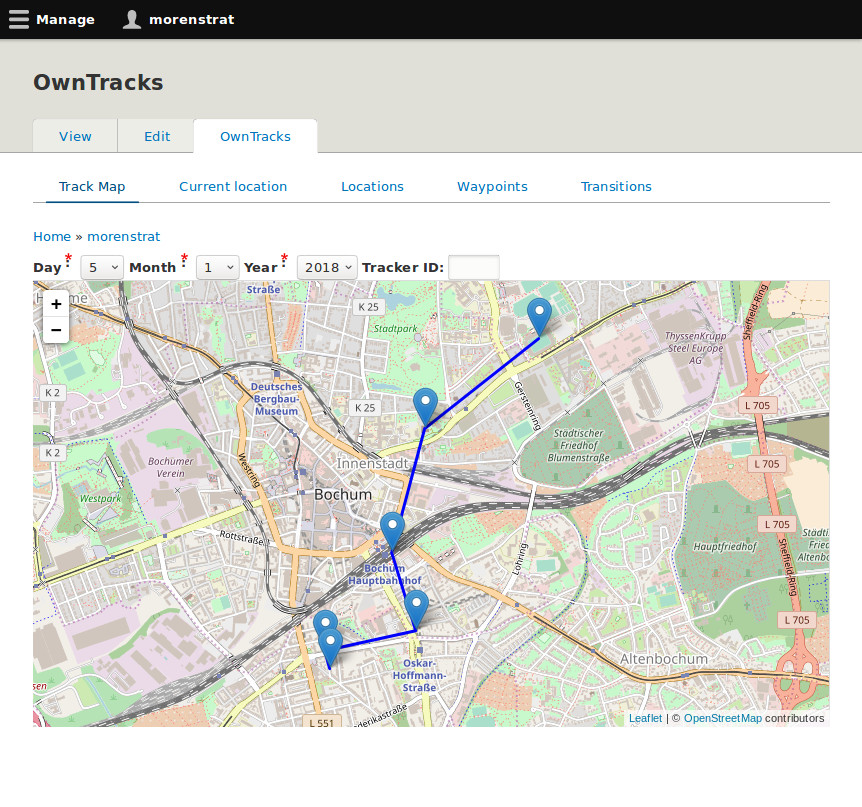
Task: Select the OwnTracks primary tab
Action: 255,136
